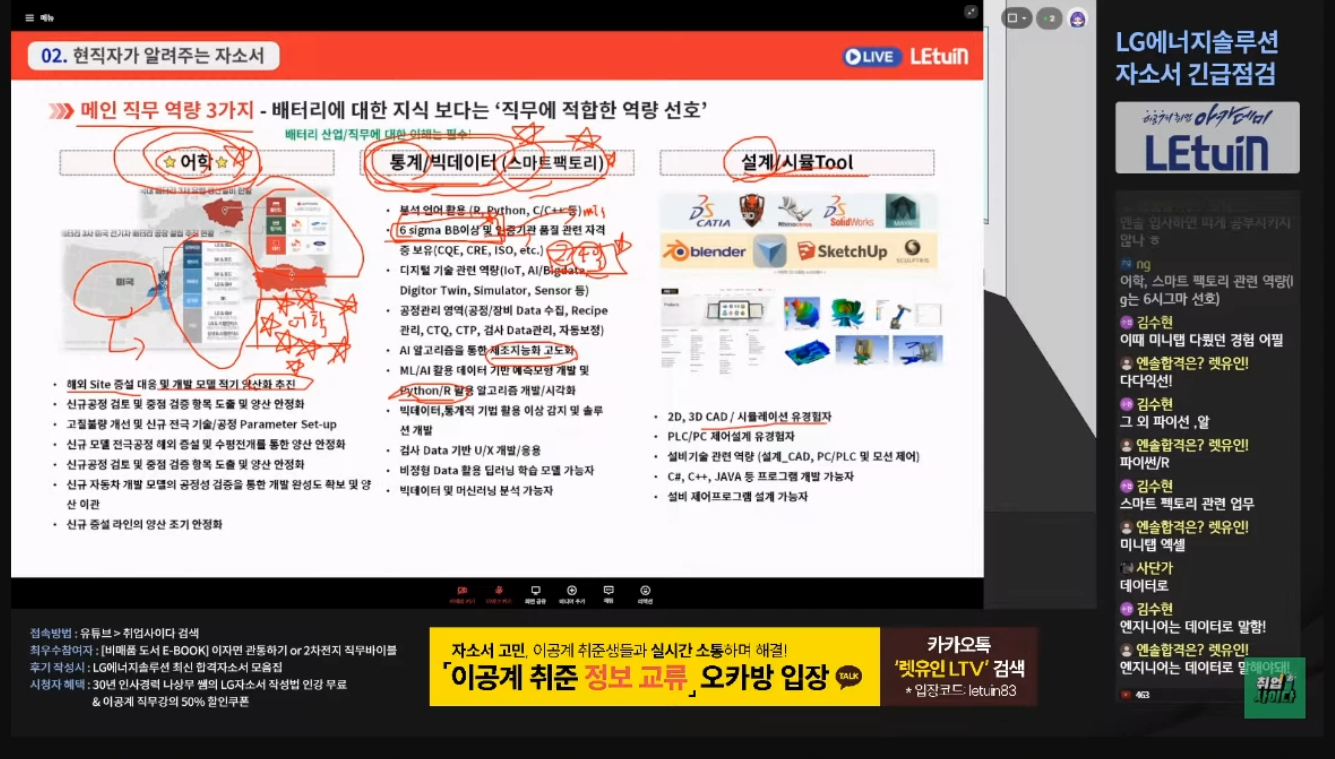The width and height of the screenshot is (1335, 759).
Task: Click the participants count badge showing 2
Action: 1048,18
